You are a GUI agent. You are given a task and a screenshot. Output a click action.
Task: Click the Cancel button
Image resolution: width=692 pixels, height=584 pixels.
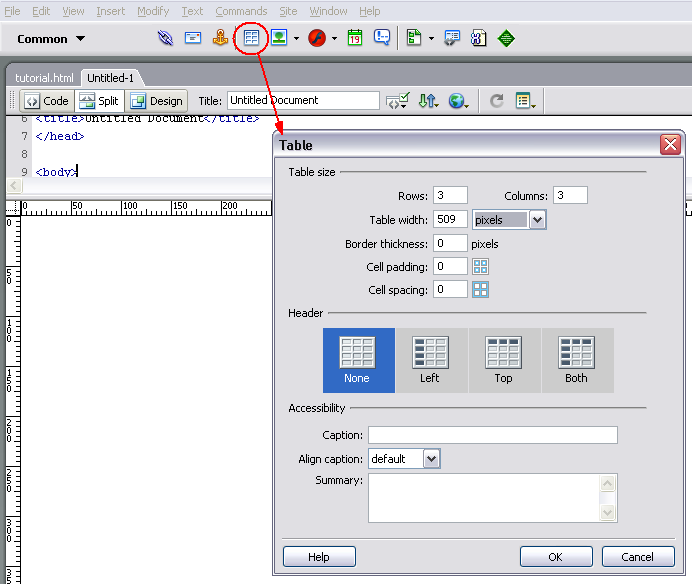point(637,557)
